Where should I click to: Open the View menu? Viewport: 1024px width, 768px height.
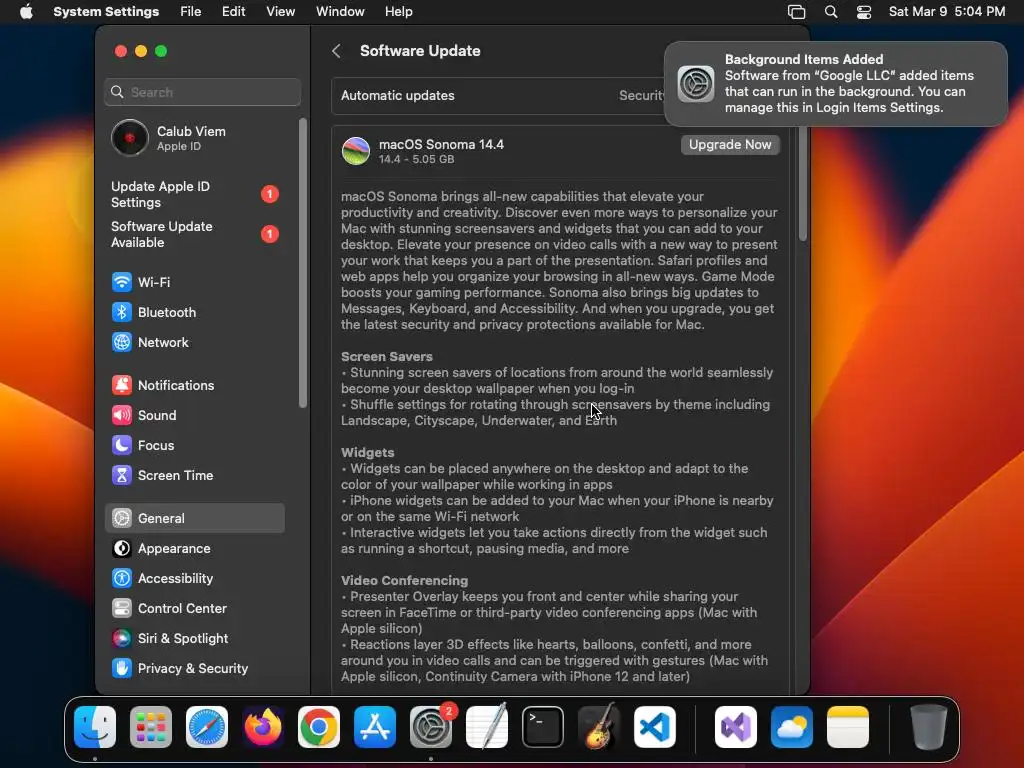[x=280, y=12]
